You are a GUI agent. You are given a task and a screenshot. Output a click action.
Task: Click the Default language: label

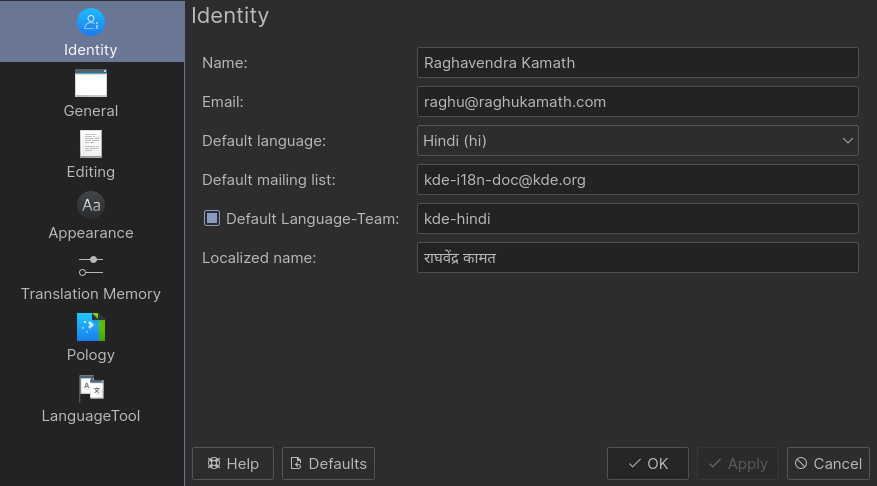pos(263,141)
